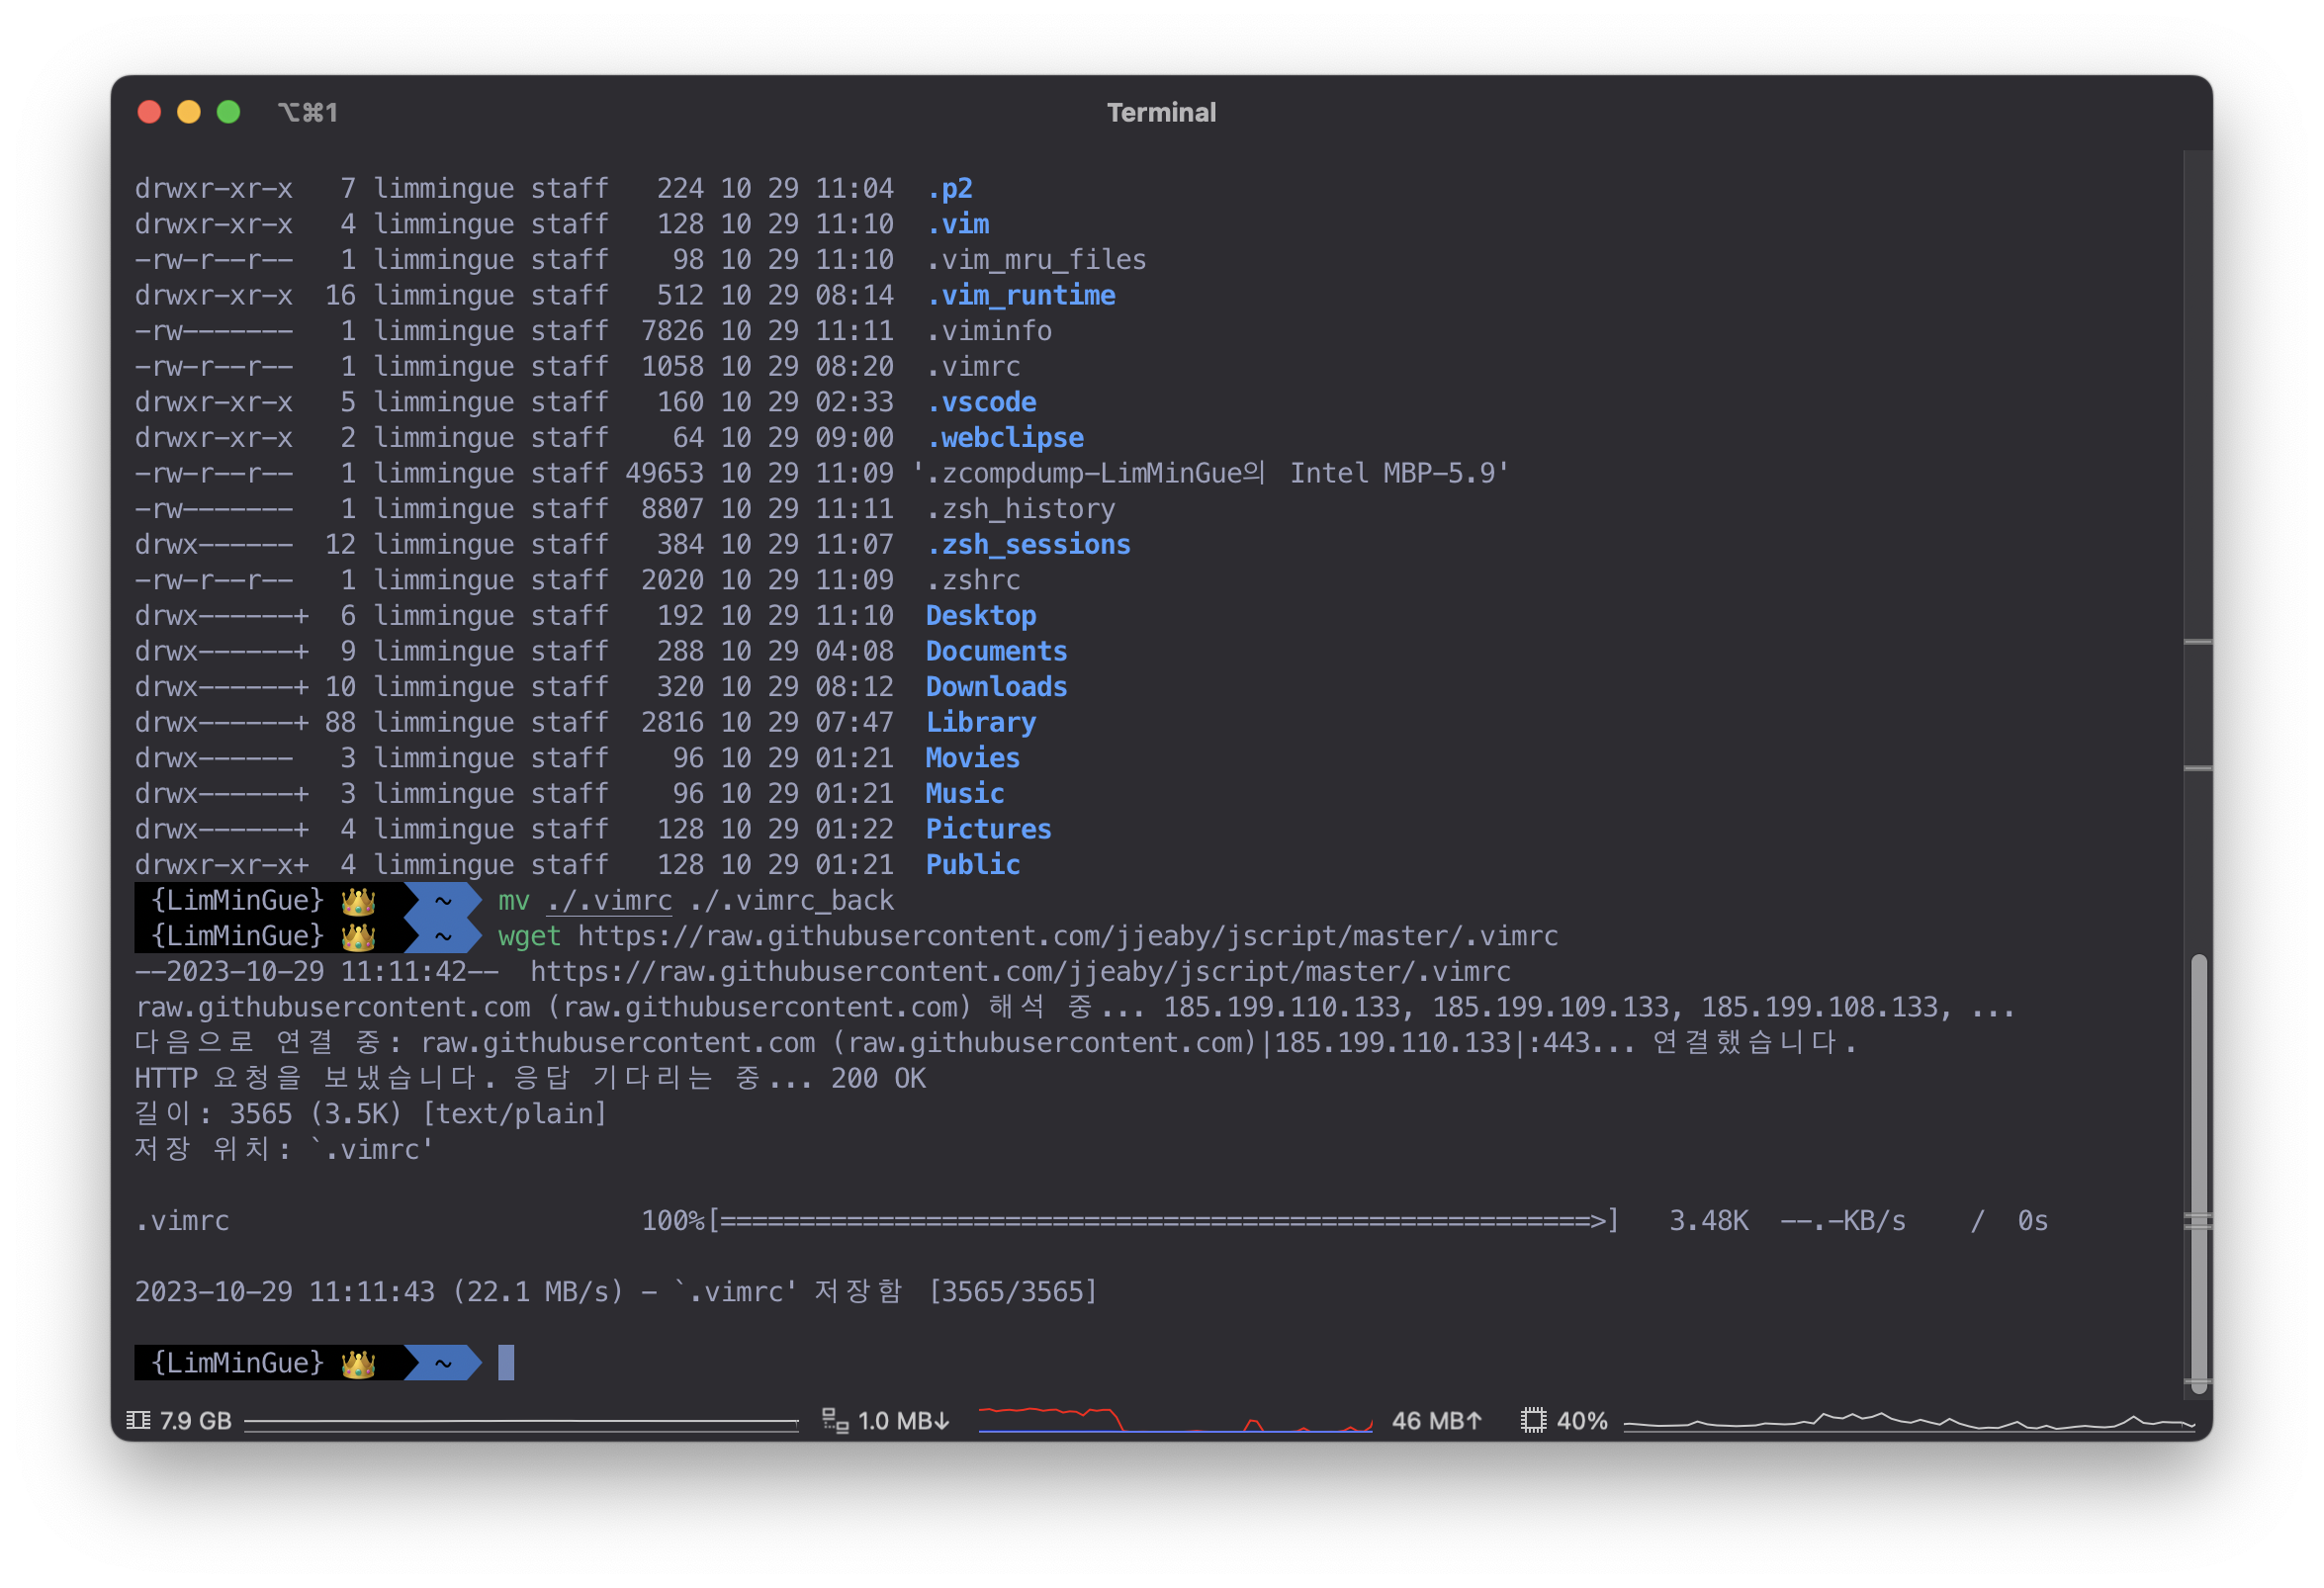Click the blue tilde directory segment of the current prompt

coord(443,1363)
